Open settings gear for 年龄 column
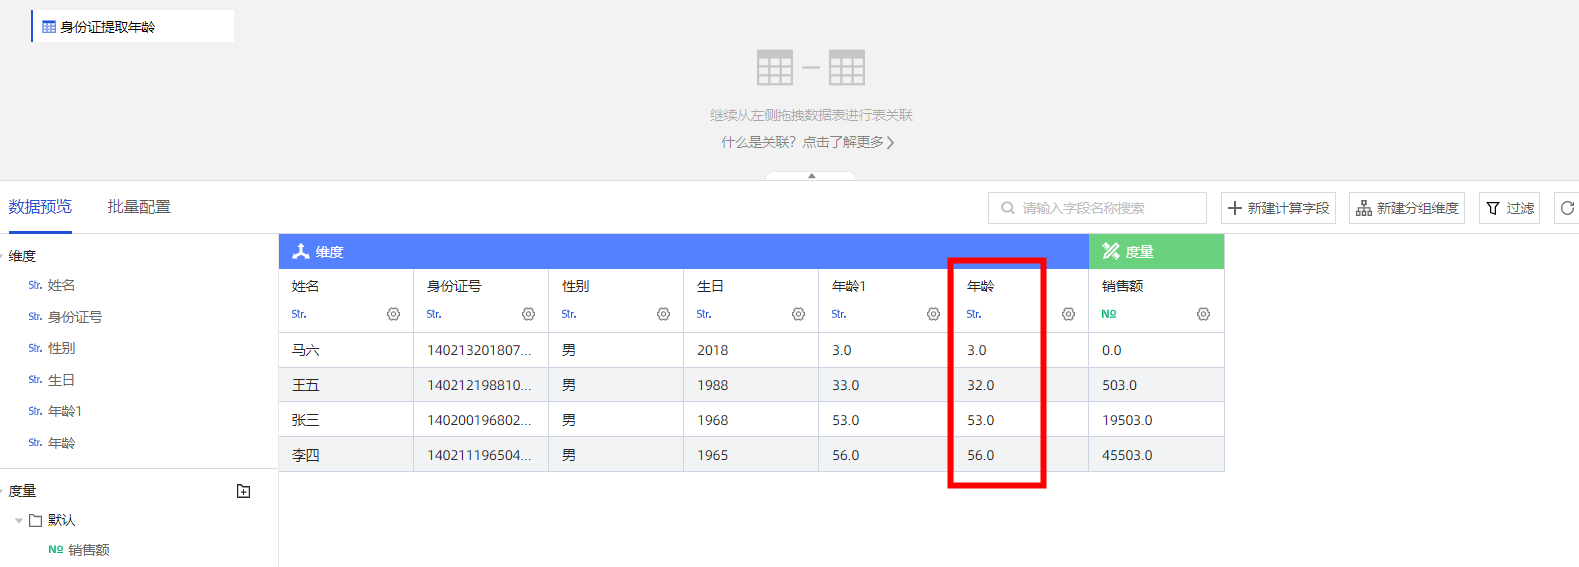1579x567 pixels. tap(1068, 314)
